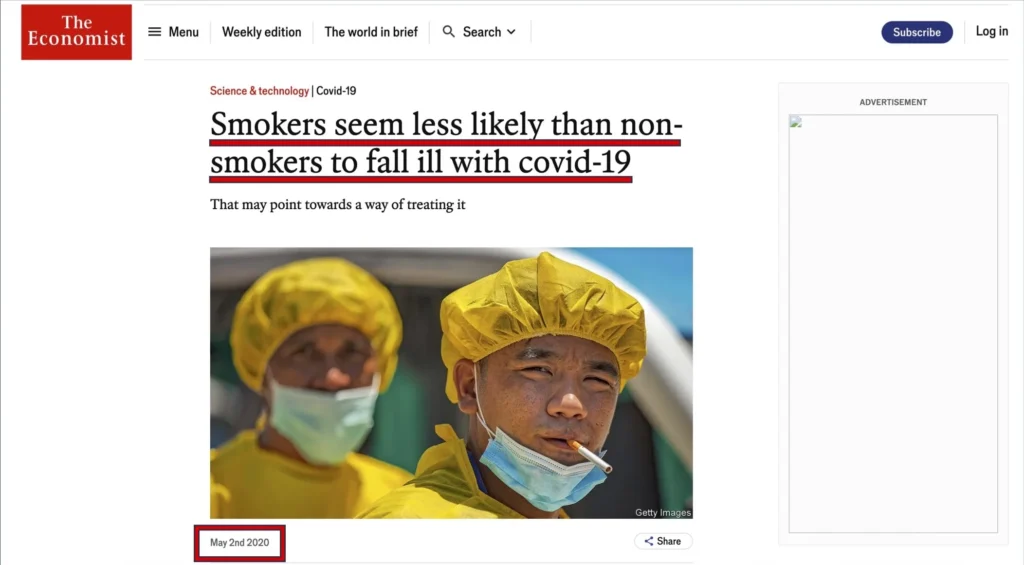Click the May 2nd 2020 date
1024x565 pixels.
(x=240, y=542)
